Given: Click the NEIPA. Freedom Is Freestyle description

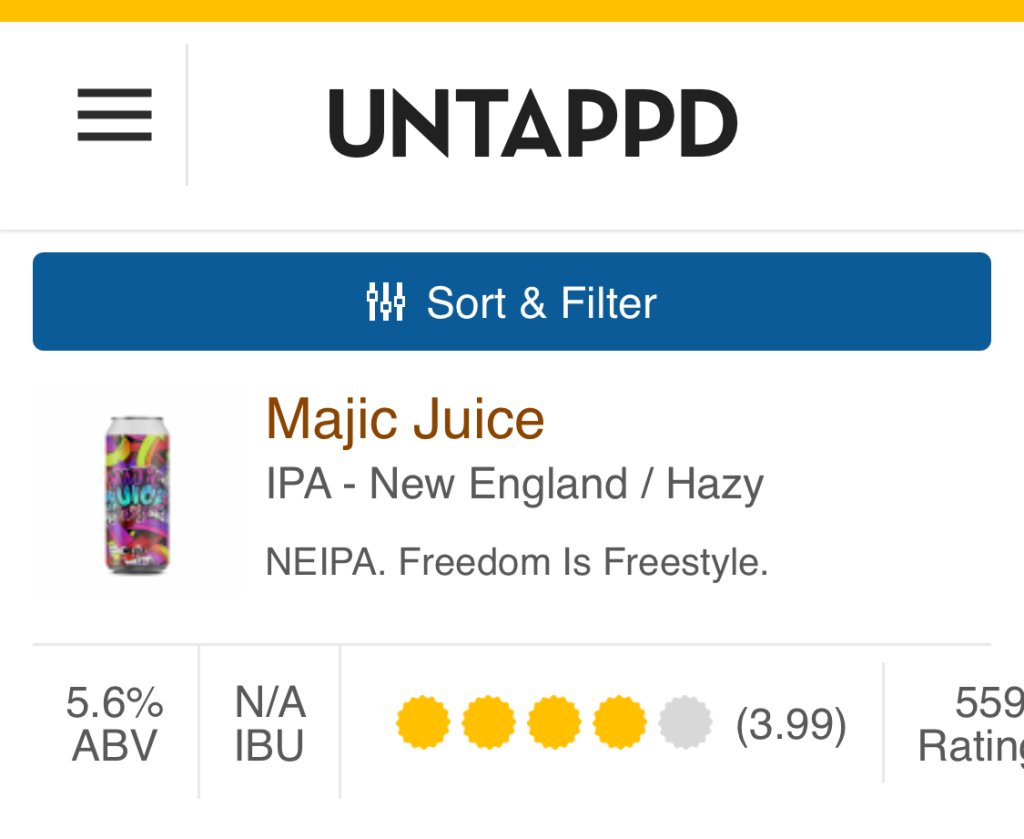Looking at the screenshot, I should click(516, 562).
